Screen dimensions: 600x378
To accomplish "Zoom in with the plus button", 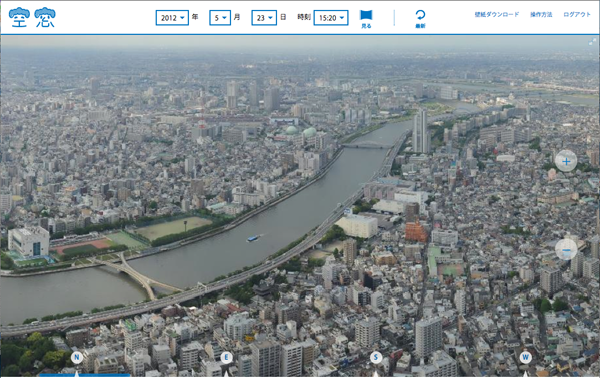I will 566,161.
